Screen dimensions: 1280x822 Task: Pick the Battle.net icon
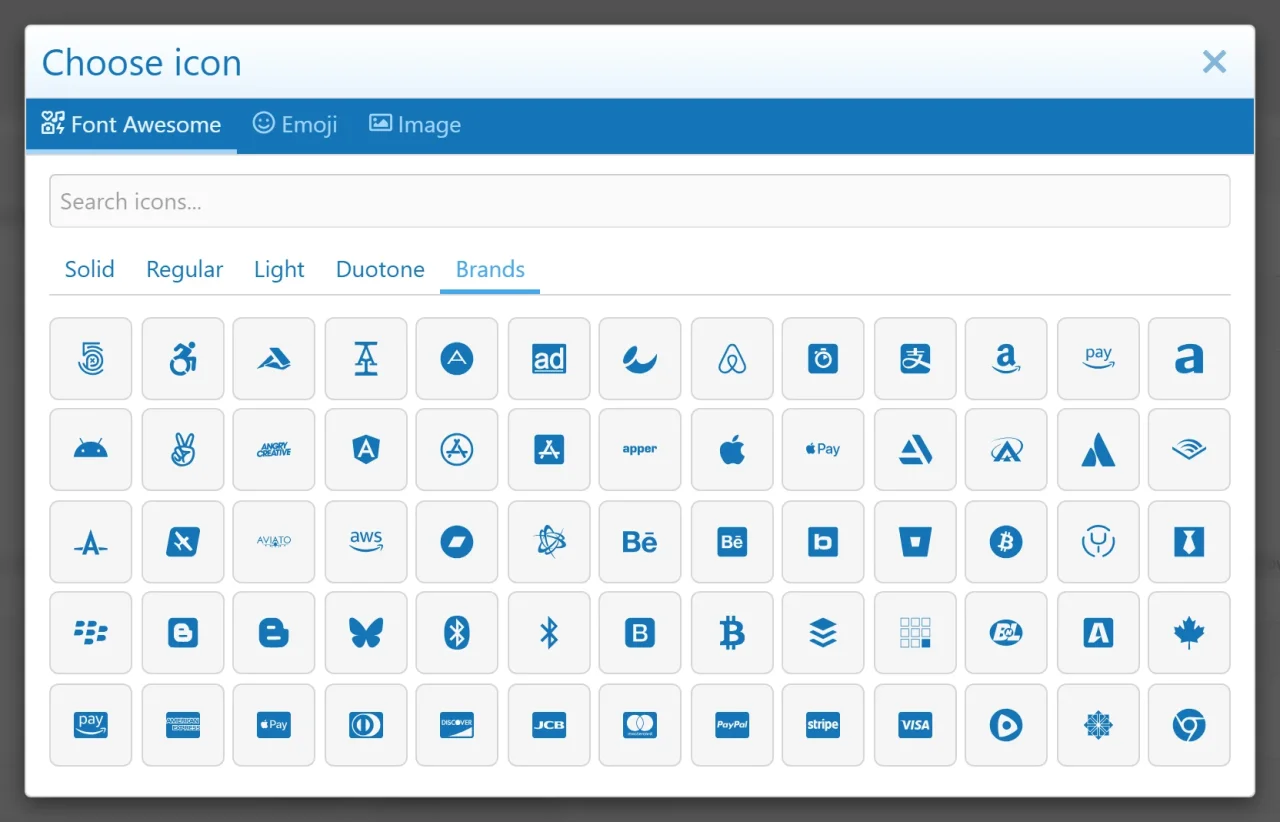point(548,541)
